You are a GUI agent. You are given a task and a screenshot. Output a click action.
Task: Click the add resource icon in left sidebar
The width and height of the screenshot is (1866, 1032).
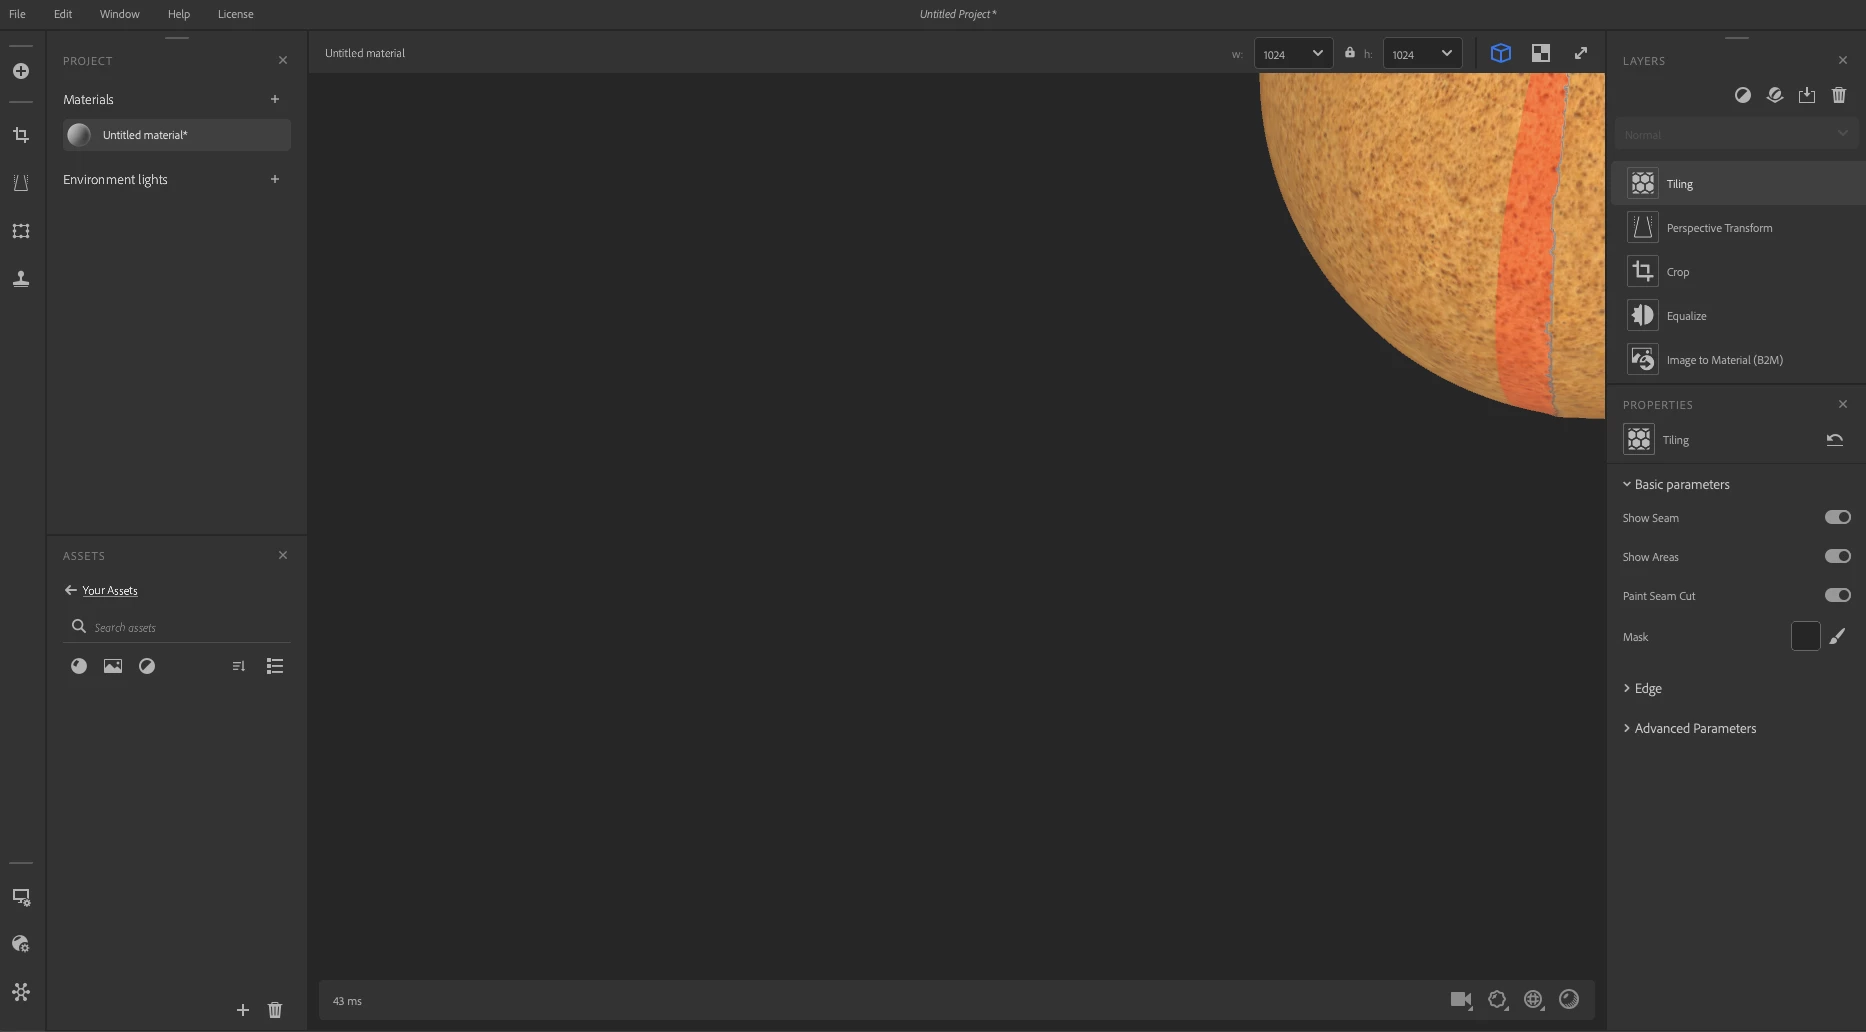[21, 71]
